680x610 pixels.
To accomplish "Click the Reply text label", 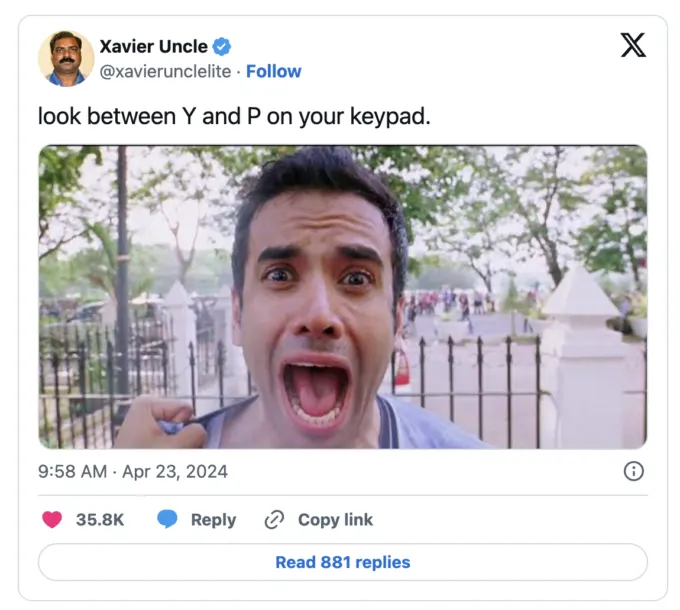I will 213,519.
